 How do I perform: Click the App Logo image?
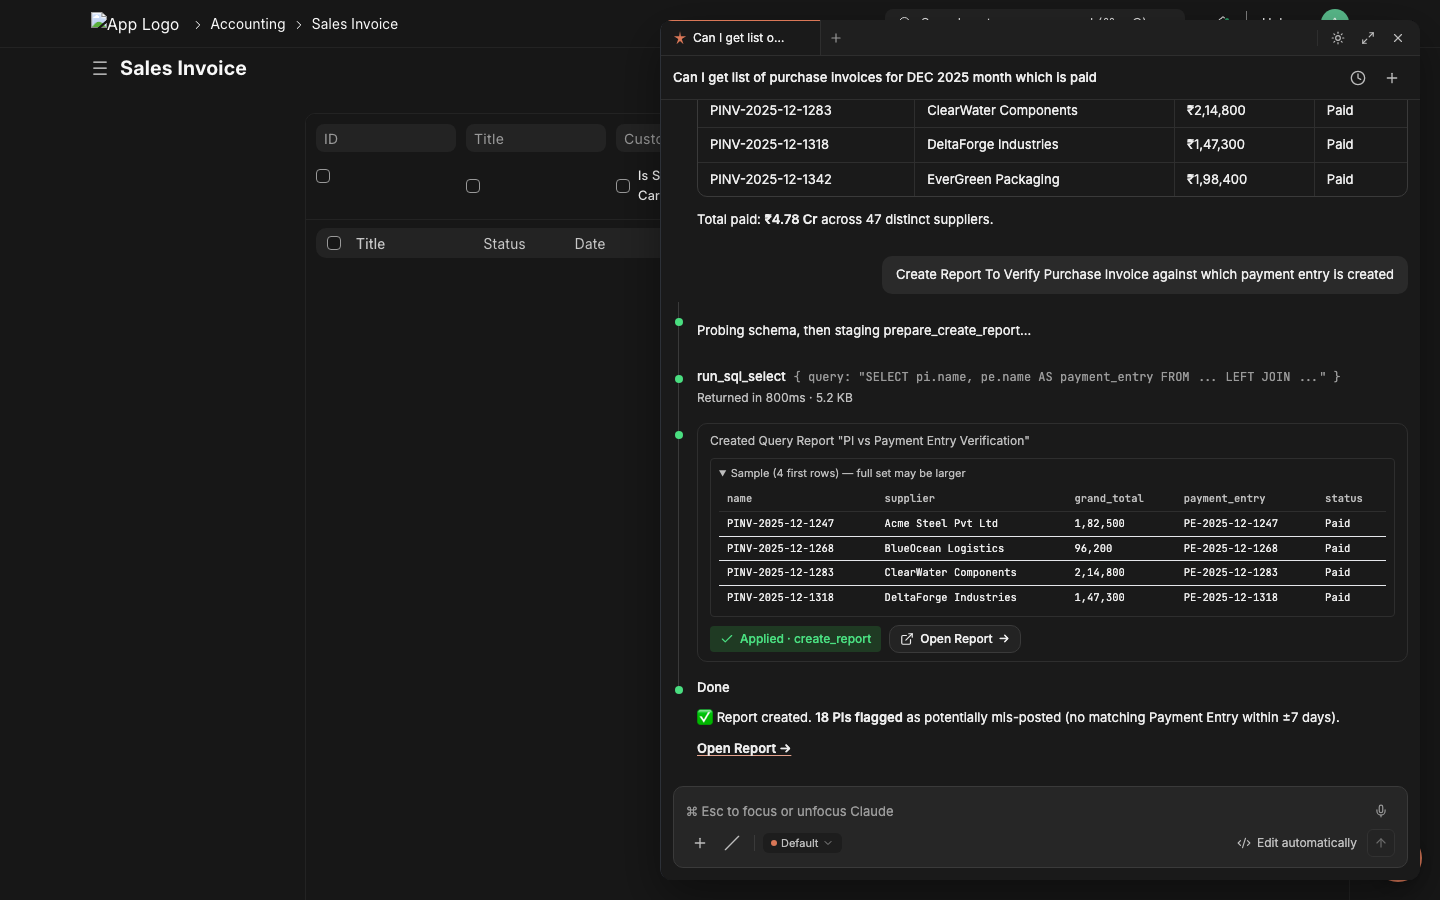(135, 23)
